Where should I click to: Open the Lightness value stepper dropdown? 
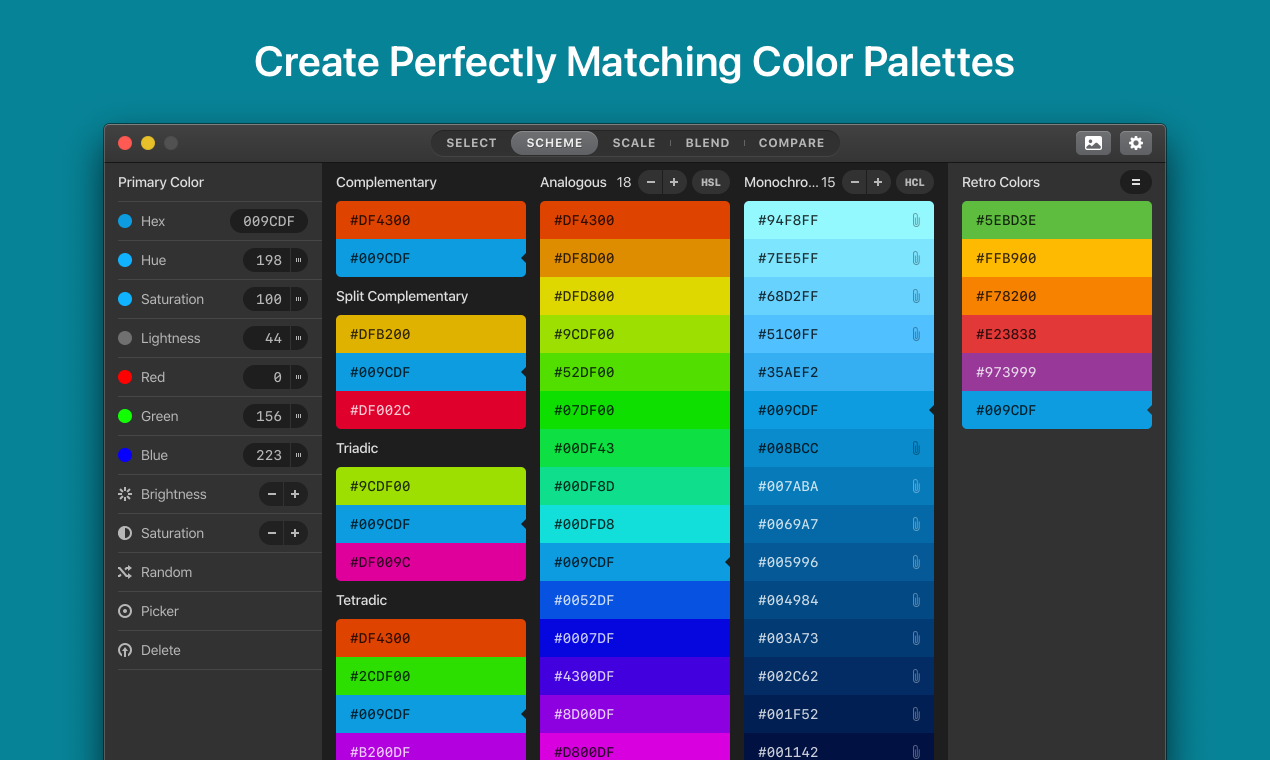(298, 338)
